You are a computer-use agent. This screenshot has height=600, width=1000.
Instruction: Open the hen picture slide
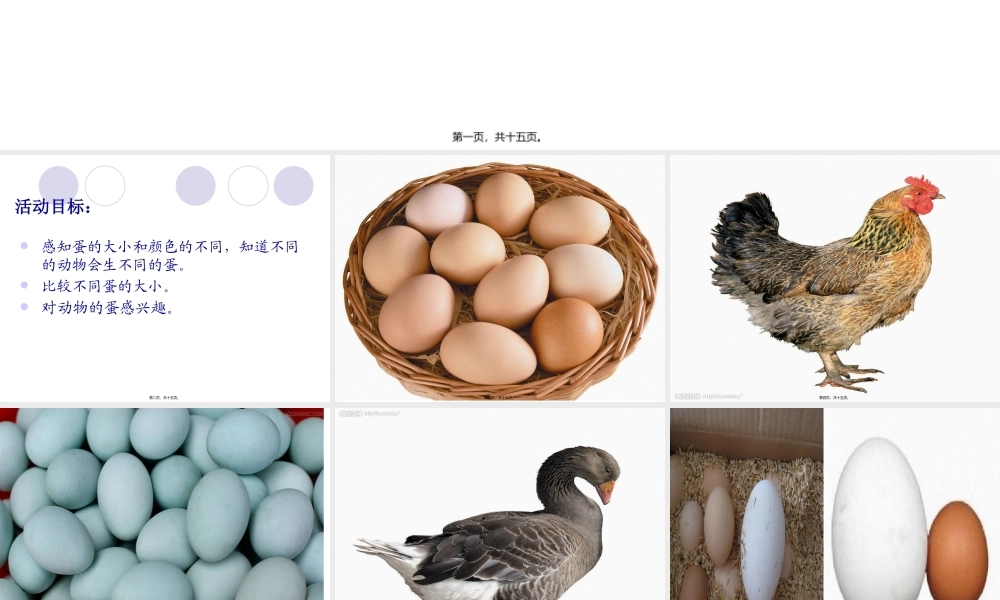click(835, 278)
